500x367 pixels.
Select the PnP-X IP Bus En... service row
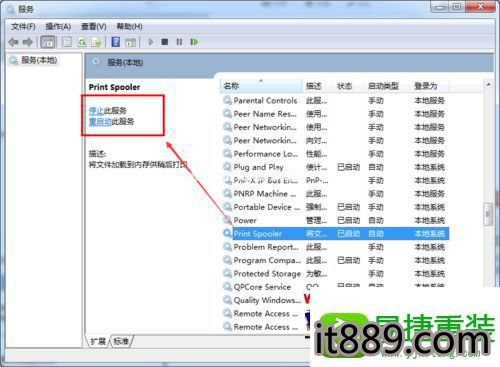point(335,180)
